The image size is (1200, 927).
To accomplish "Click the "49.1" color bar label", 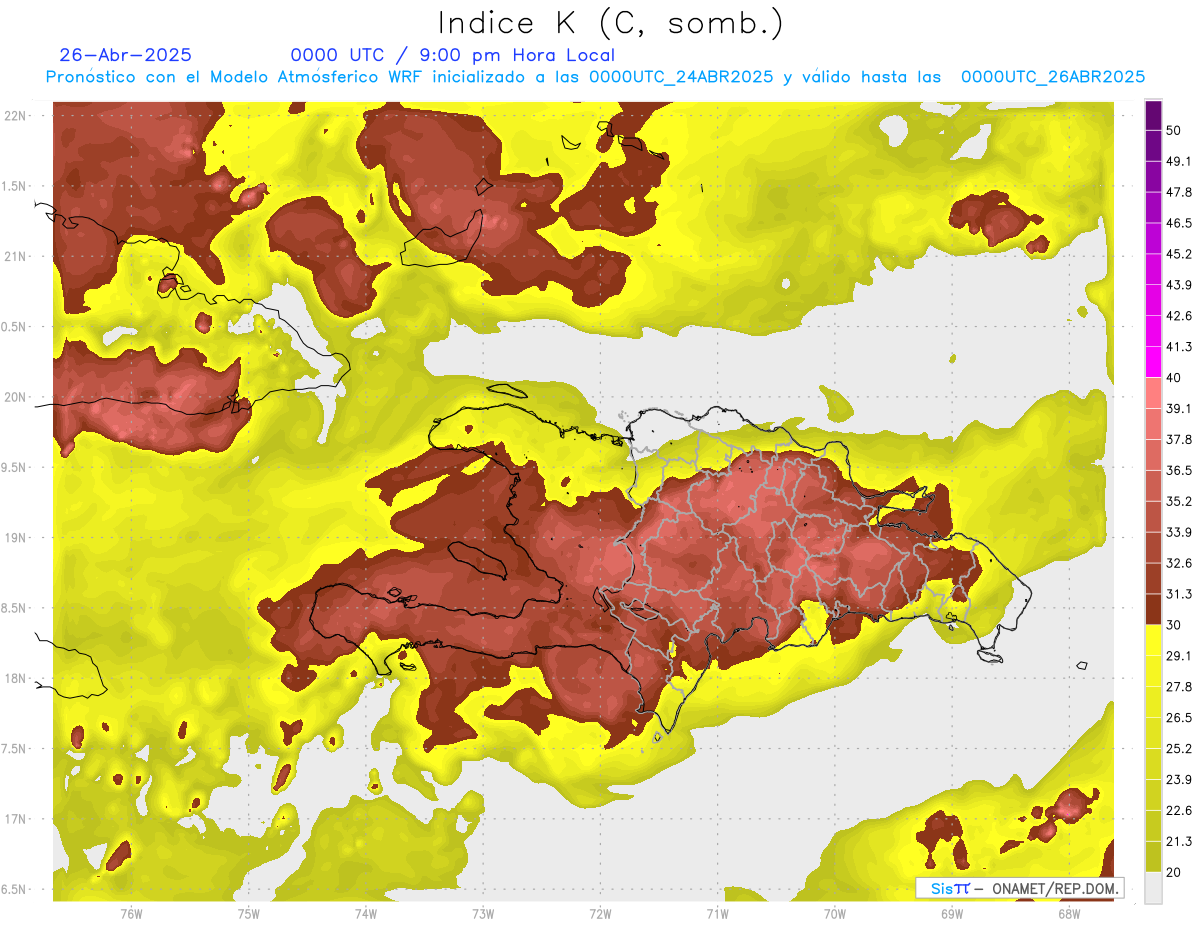I will (1179, 161).
